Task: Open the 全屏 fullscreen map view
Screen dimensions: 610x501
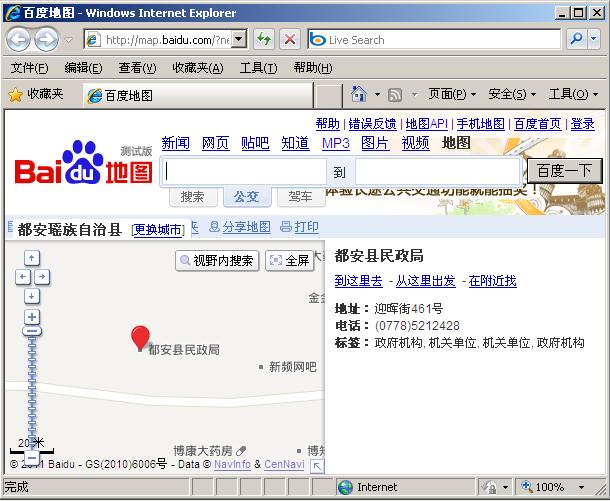Action: [x=289, y=260]
